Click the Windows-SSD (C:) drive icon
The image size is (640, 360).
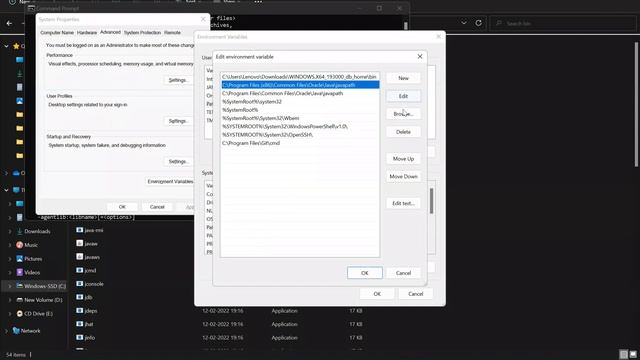19,286
